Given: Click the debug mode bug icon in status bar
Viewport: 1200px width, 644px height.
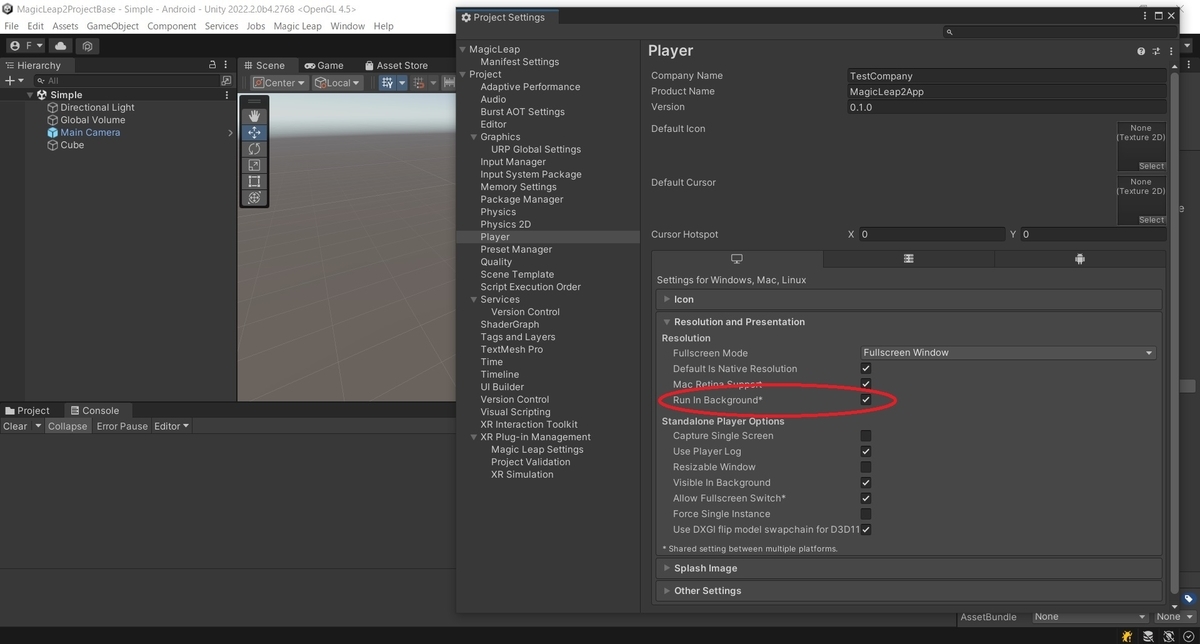Looking at the screenshot, I should click(x=1127, y=636).
